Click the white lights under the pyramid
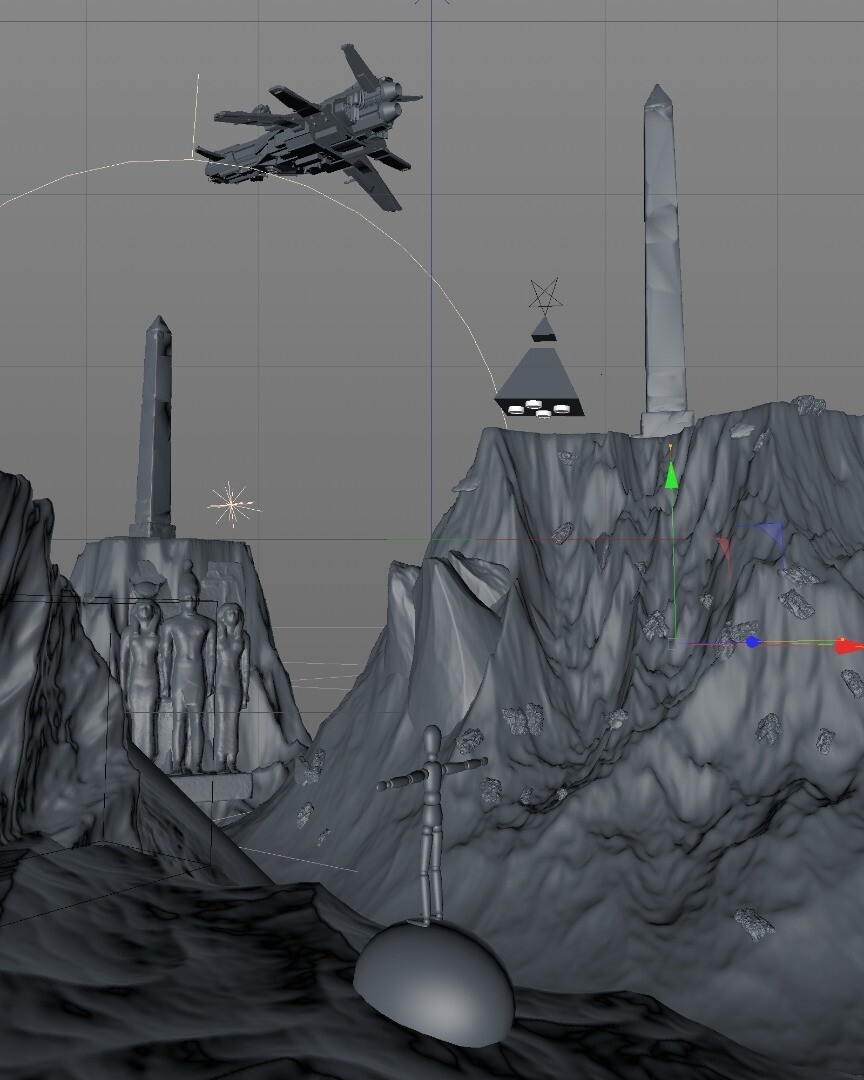The width and height of the screenshot is (864, 1080). [540, 409]
